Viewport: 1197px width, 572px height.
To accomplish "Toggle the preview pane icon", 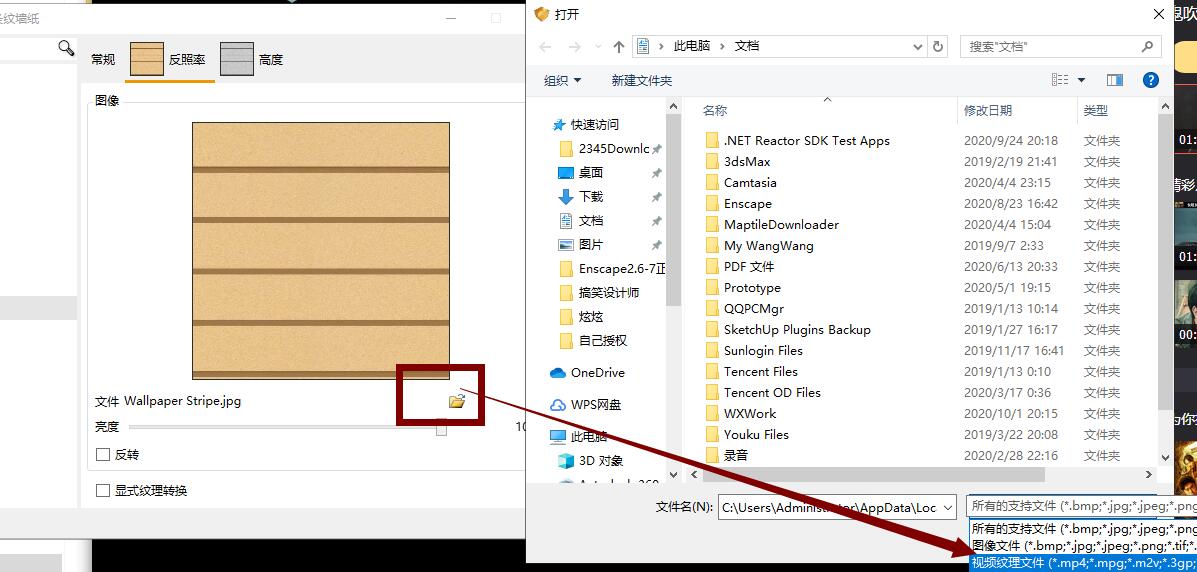I will pyautogui.click(x=1115, y=80).
